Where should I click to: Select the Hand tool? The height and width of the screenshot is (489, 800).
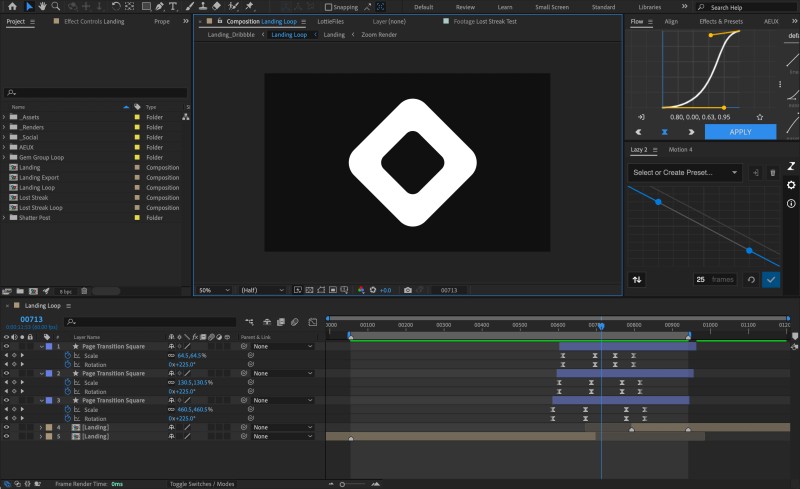pos(43,7)
